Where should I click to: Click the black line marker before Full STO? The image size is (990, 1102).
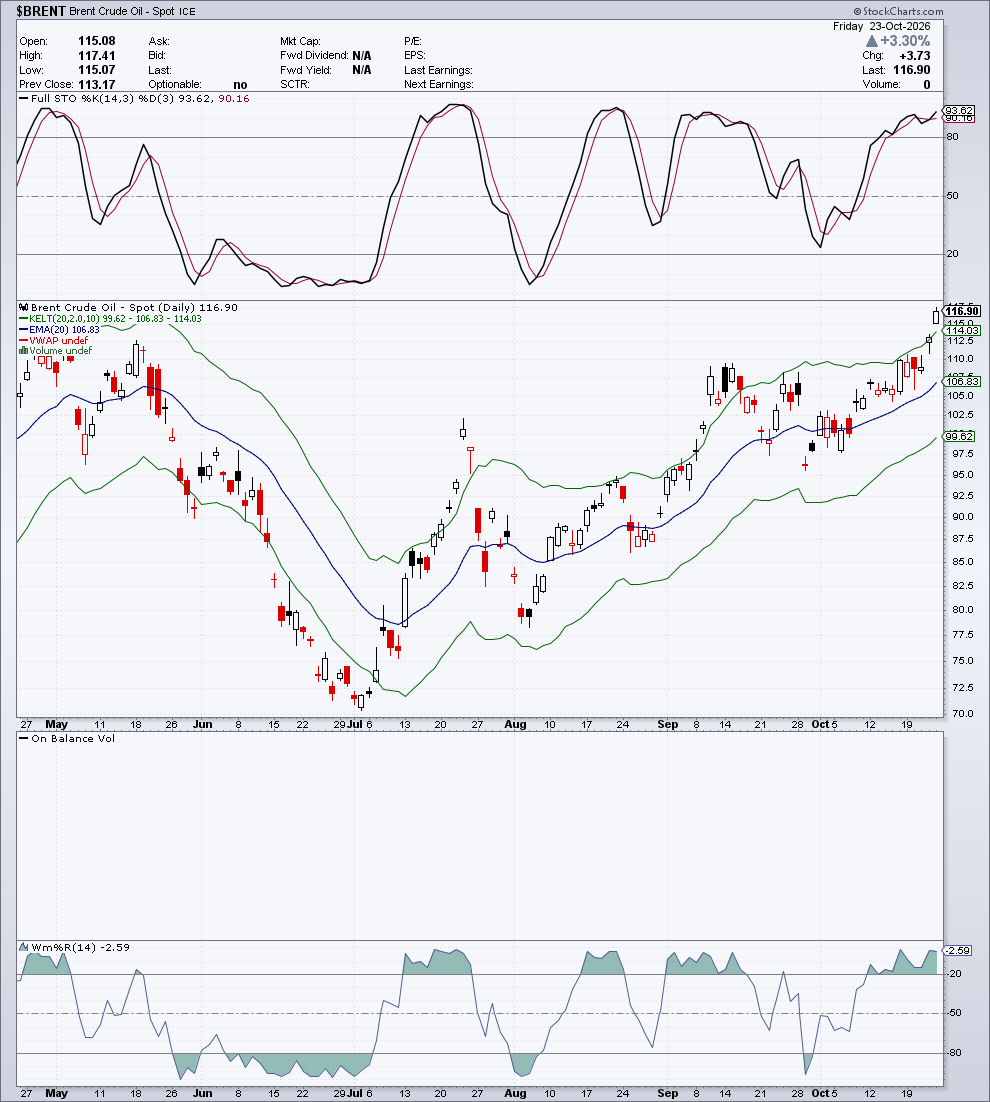point(24,98)
